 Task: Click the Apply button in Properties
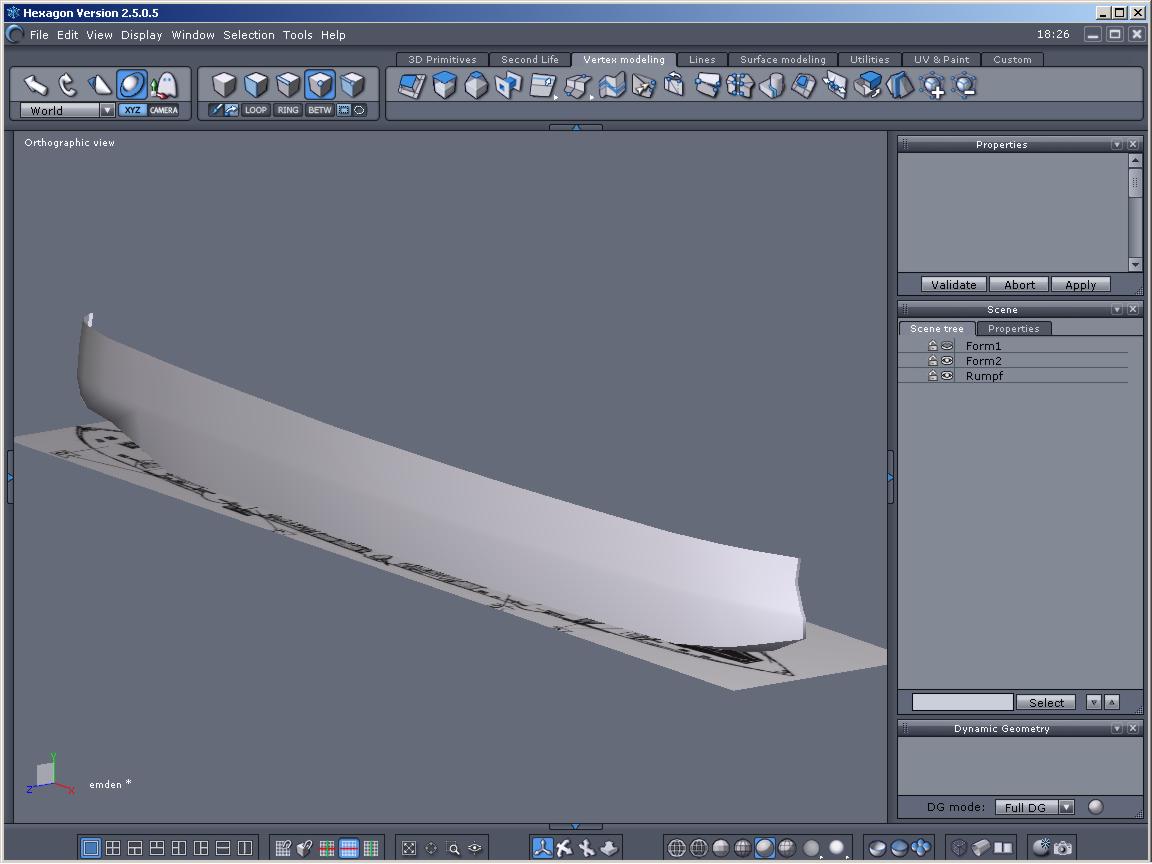point(1080,285)
